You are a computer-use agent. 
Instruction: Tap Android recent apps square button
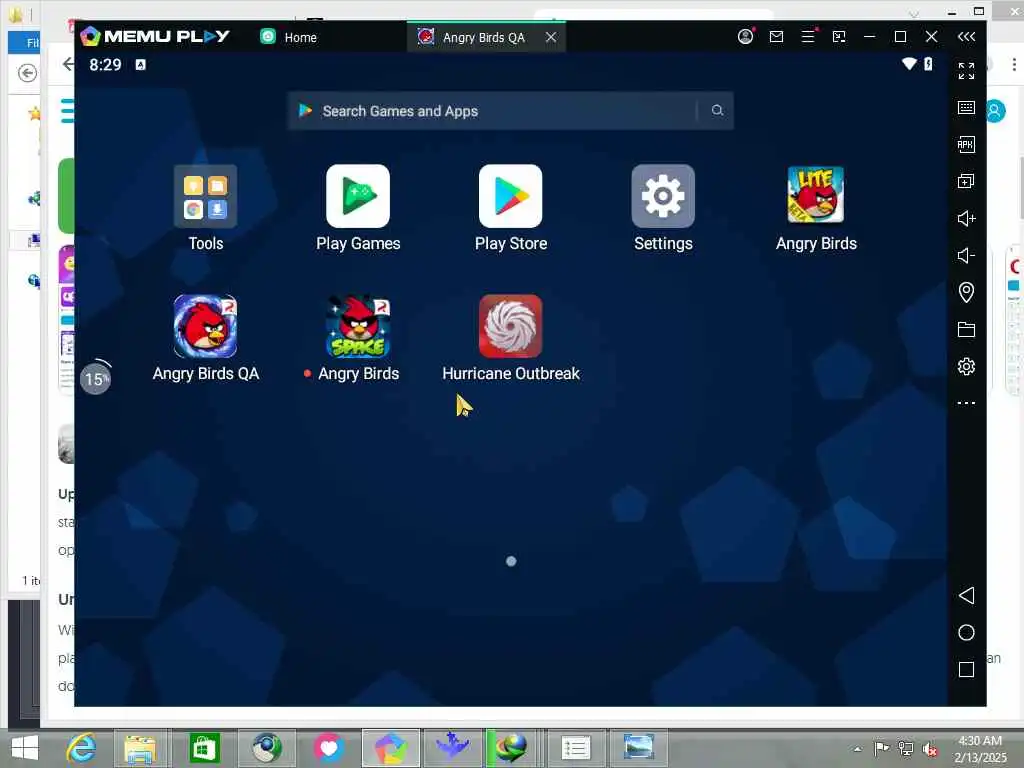967,669
